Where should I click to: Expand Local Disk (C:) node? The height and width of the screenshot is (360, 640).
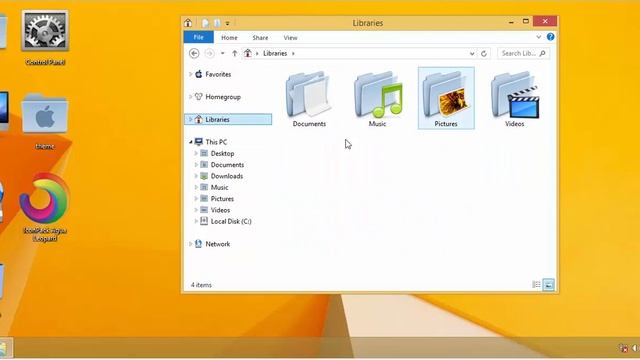click(x=196, y=221)
